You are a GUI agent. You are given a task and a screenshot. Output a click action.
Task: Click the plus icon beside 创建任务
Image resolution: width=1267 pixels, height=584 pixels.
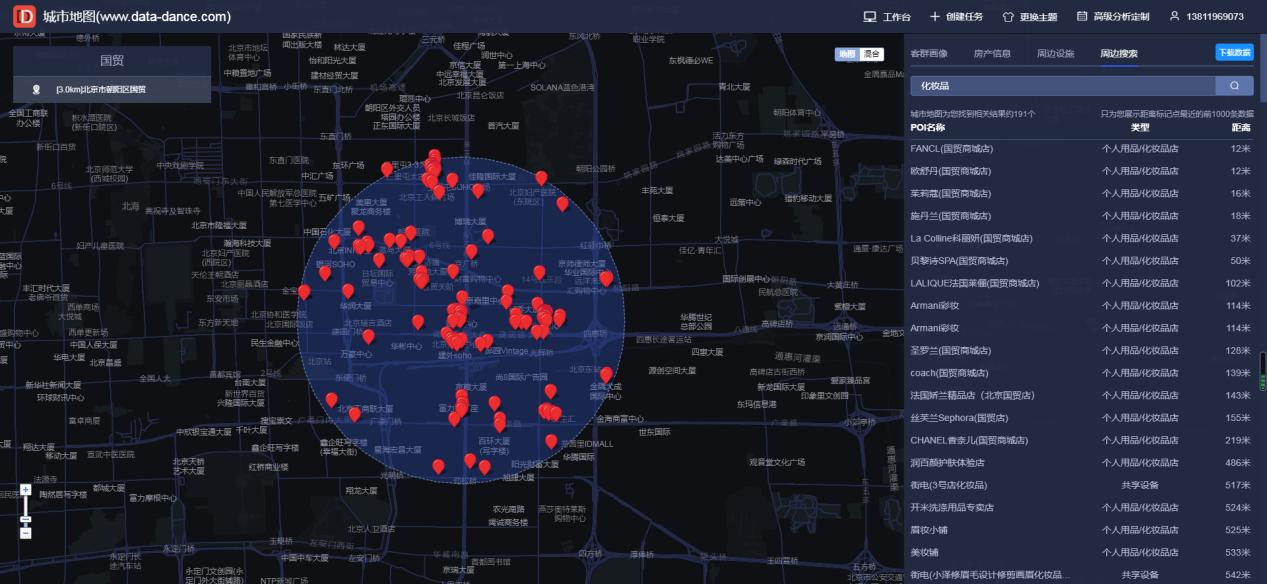coord(935,17)
